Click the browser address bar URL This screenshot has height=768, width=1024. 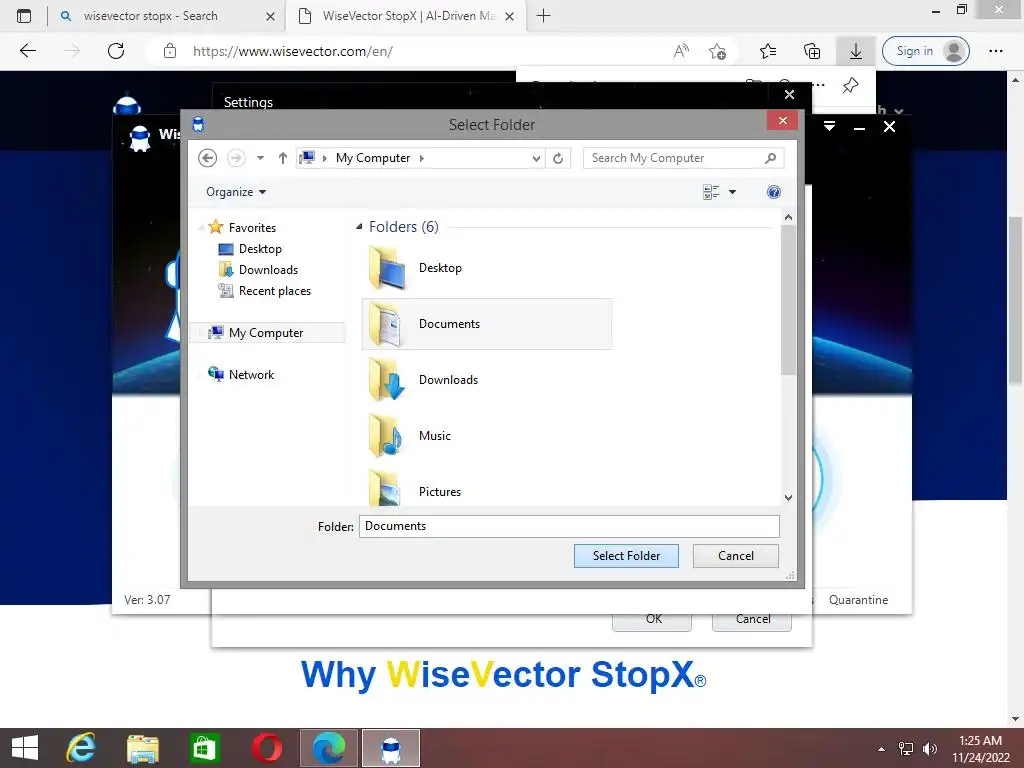293,51
